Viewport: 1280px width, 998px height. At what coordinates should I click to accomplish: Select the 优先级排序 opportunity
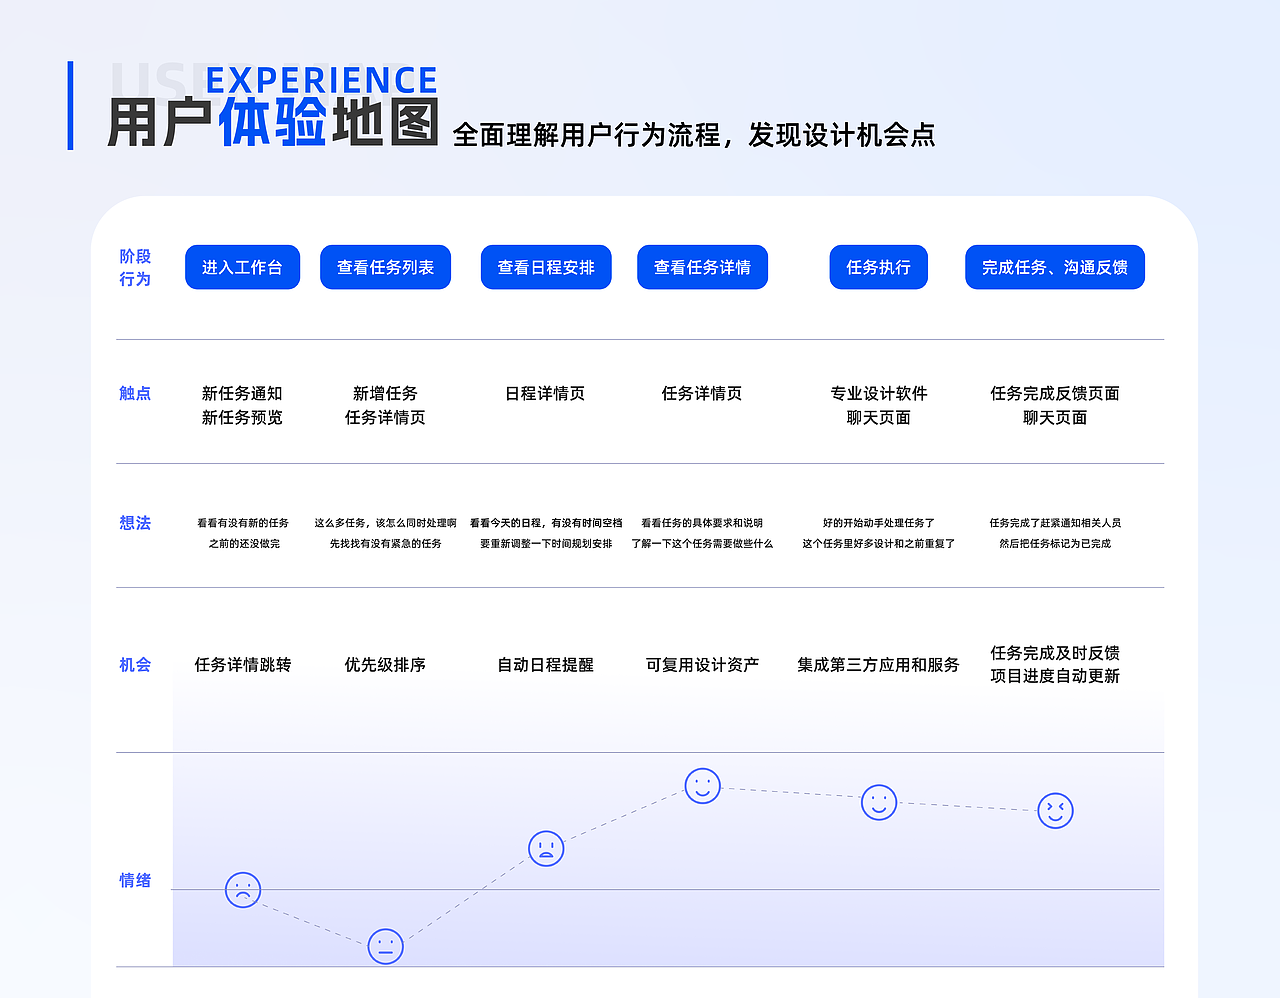coord(385,665)
